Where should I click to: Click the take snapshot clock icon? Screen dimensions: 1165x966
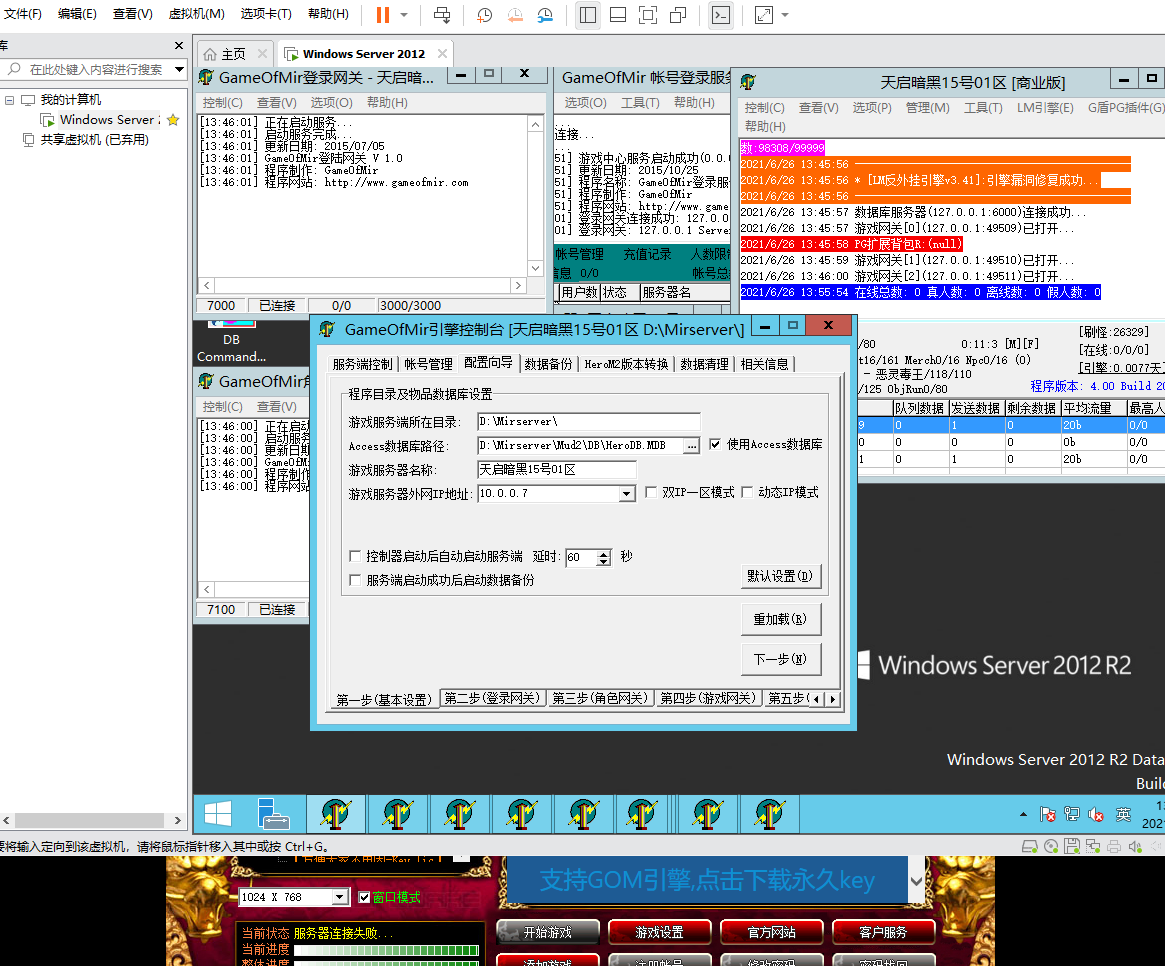coord(484,15)
